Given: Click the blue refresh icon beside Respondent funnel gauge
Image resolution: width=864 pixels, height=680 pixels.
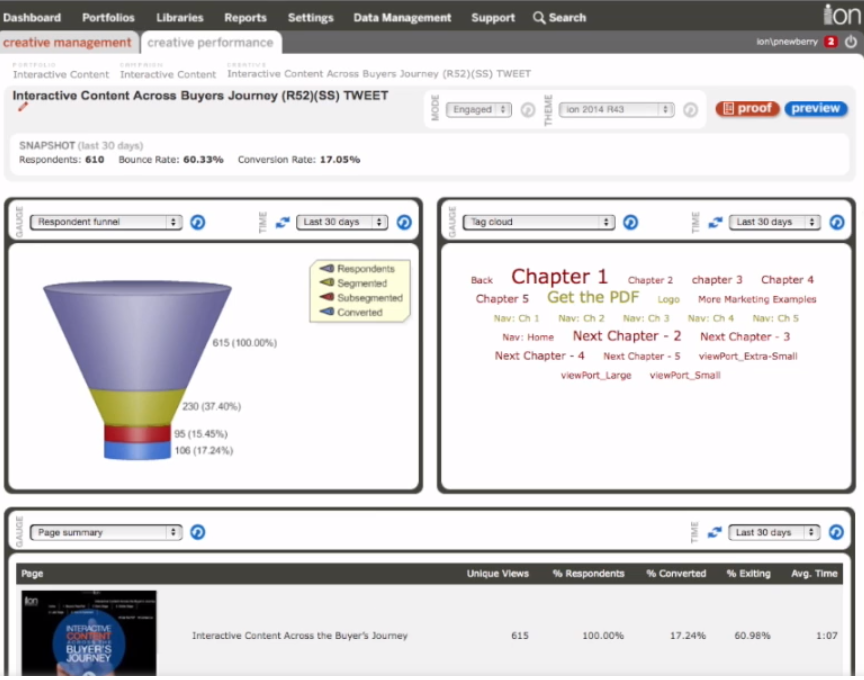Looking at the screenshot, I should [197, 222].
